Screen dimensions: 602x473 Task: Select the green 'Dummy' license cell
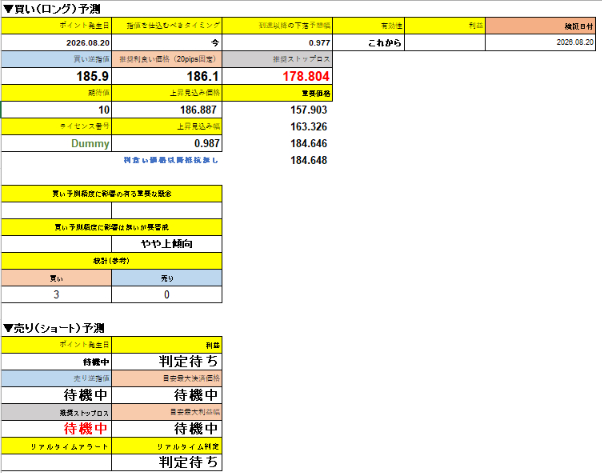[x=56, y=143]
